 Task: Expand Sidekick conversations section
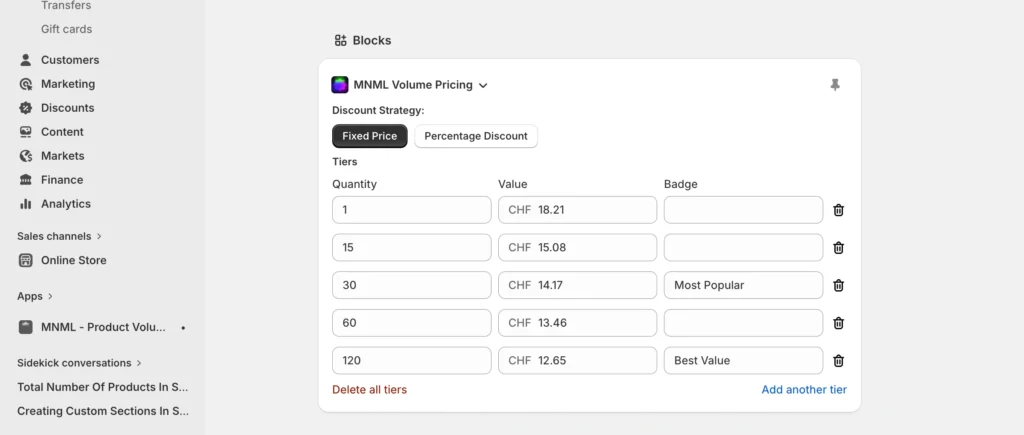pyautogui.click(x=139, y=363)
